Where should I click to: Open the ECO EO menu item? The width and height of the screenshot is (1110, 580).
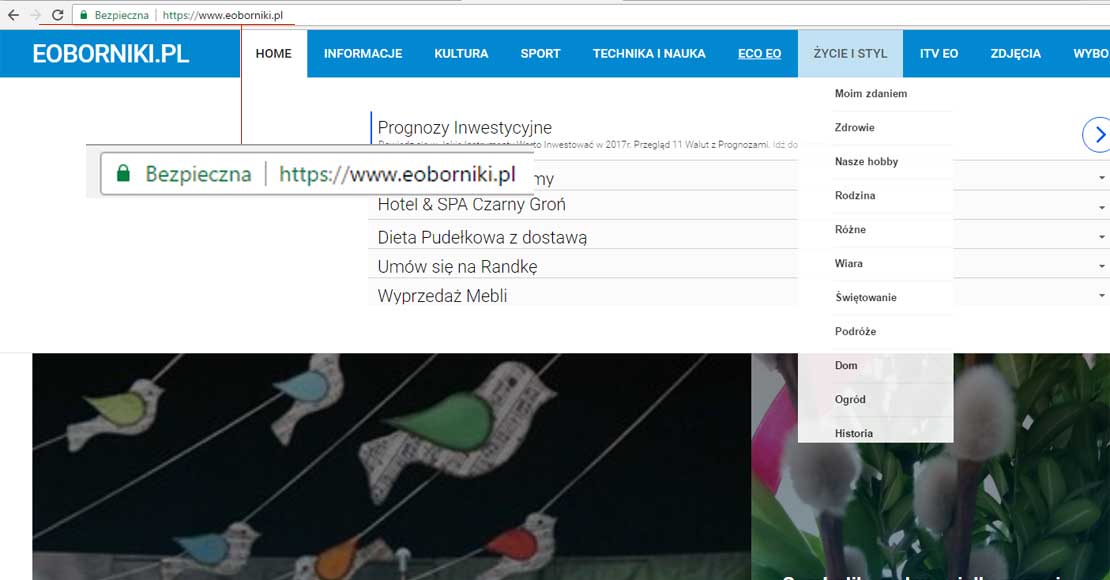760,54
